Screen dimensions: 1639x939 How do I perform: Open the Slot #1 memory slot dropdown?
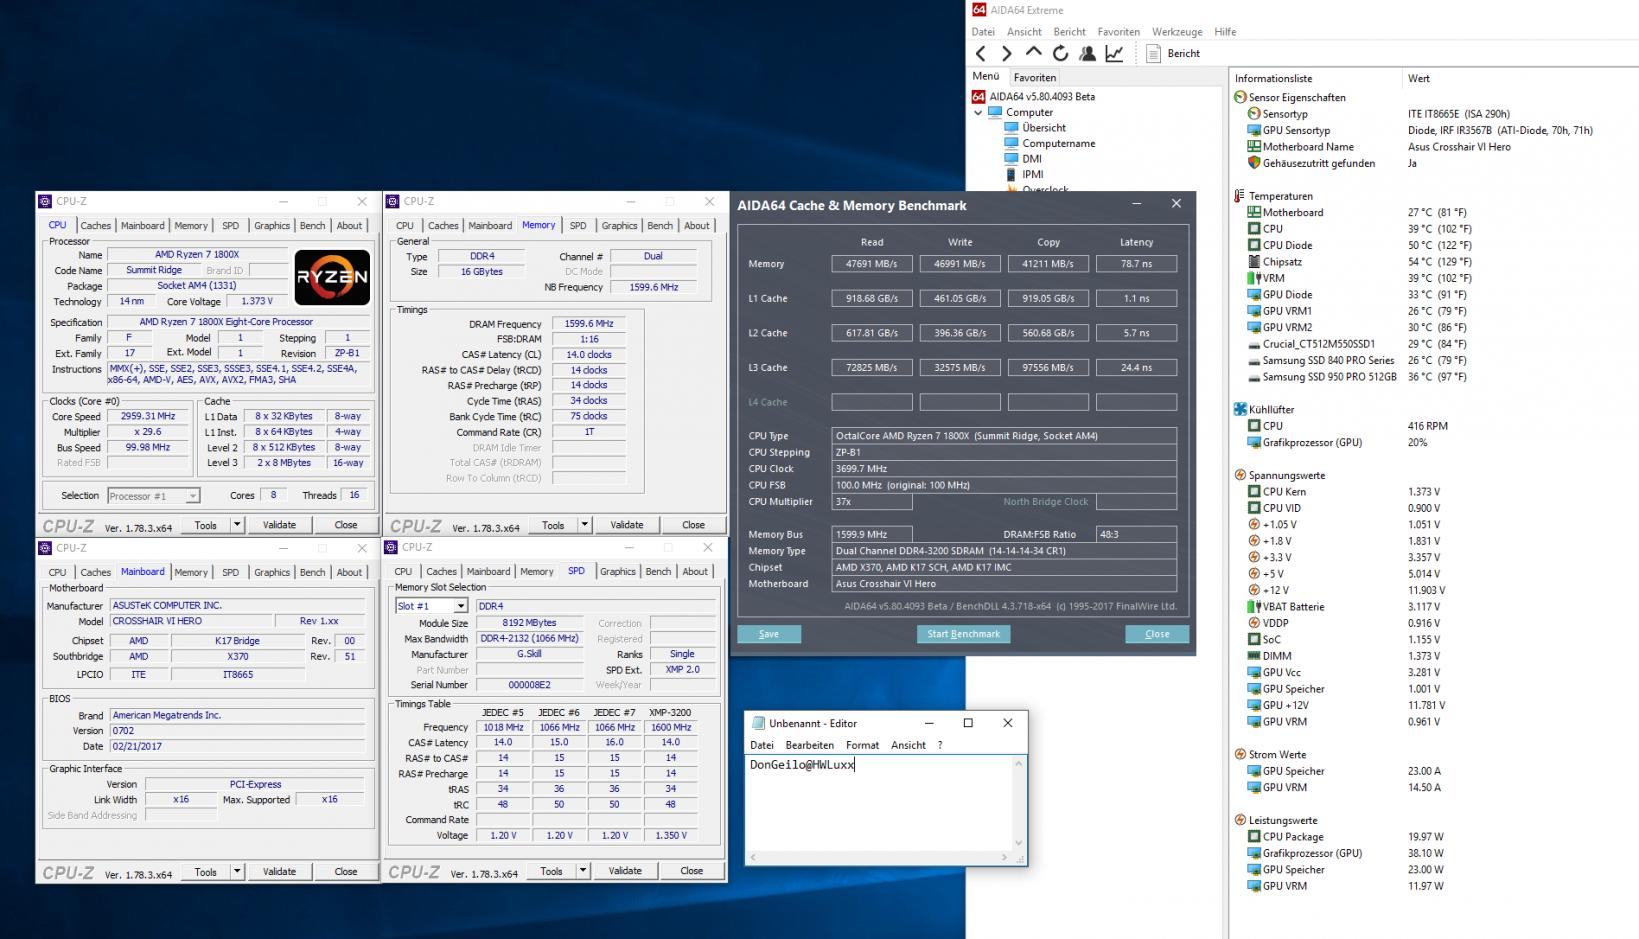(x=460, y=606)
